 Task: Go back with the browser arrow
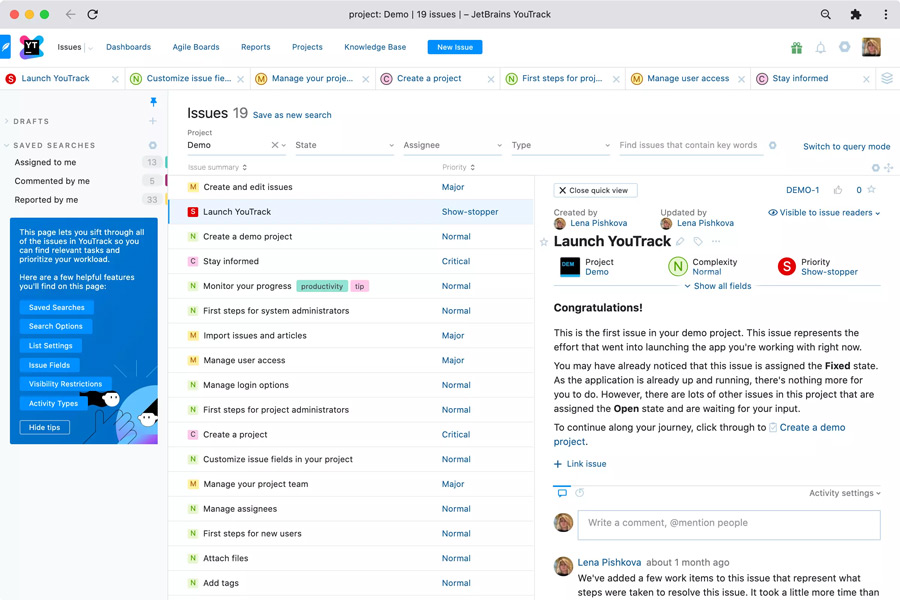point(70,14)
